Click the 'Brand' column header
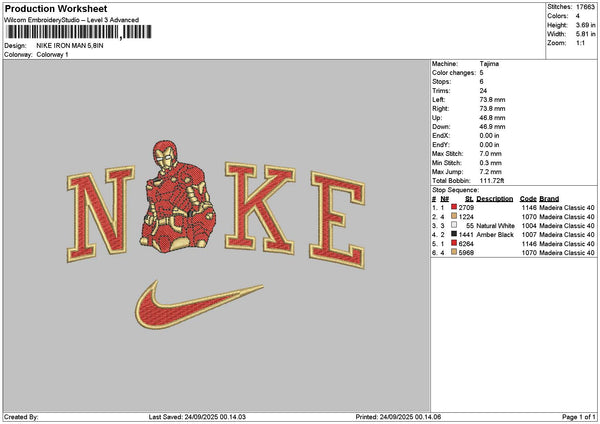The width and height of the screenshot is (600, 424). 549,199
